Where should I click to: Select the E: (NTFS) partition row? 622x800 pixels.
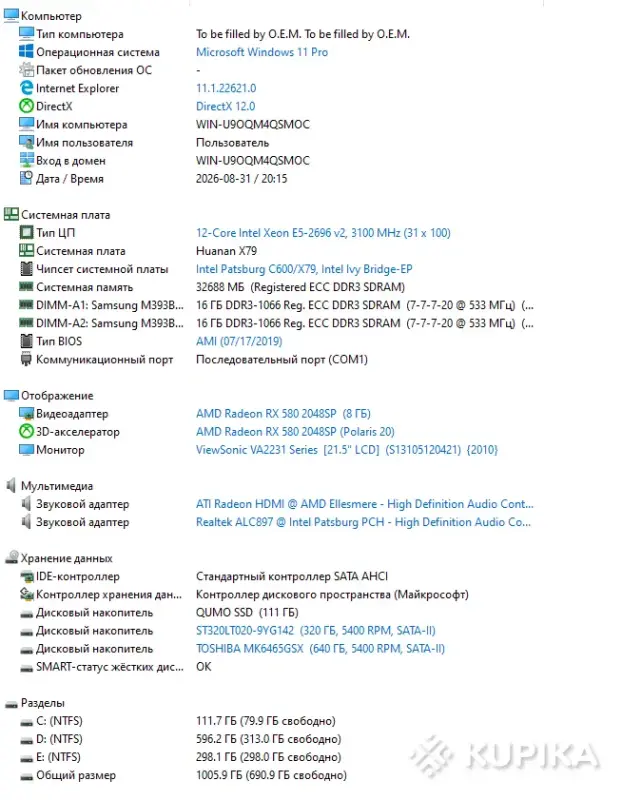tap(180, 757)
